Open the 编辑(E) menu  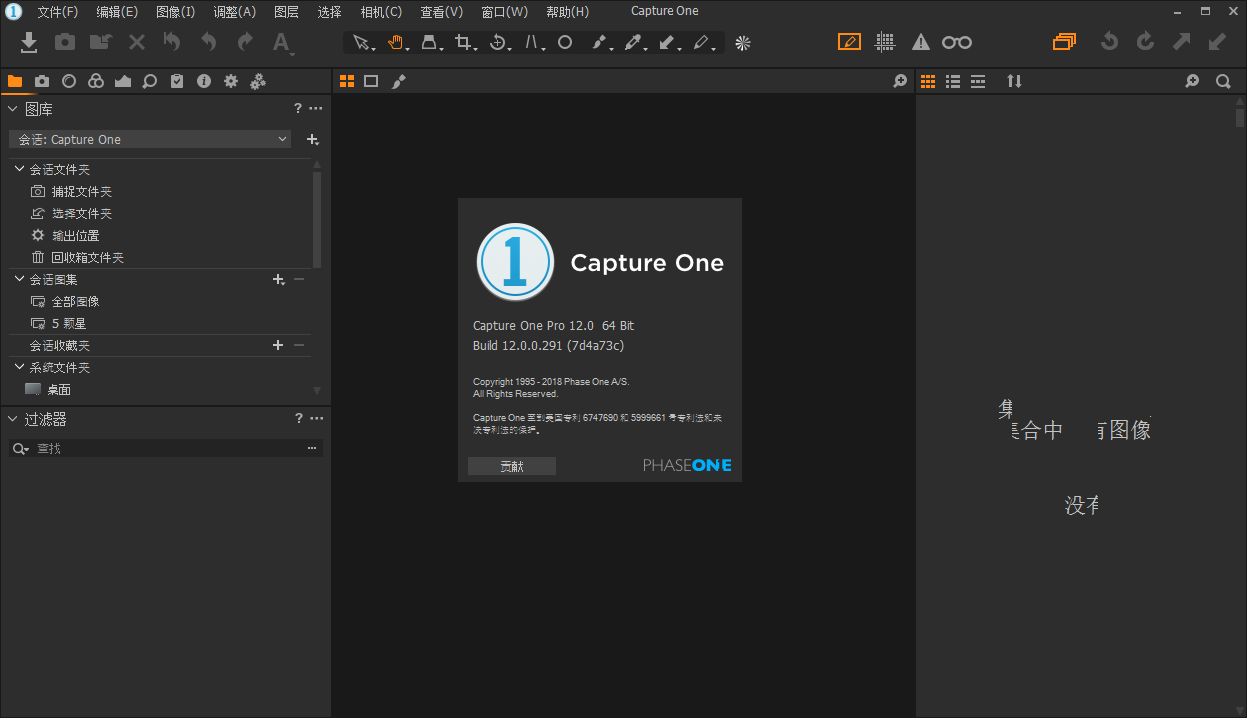pos(117,12)
